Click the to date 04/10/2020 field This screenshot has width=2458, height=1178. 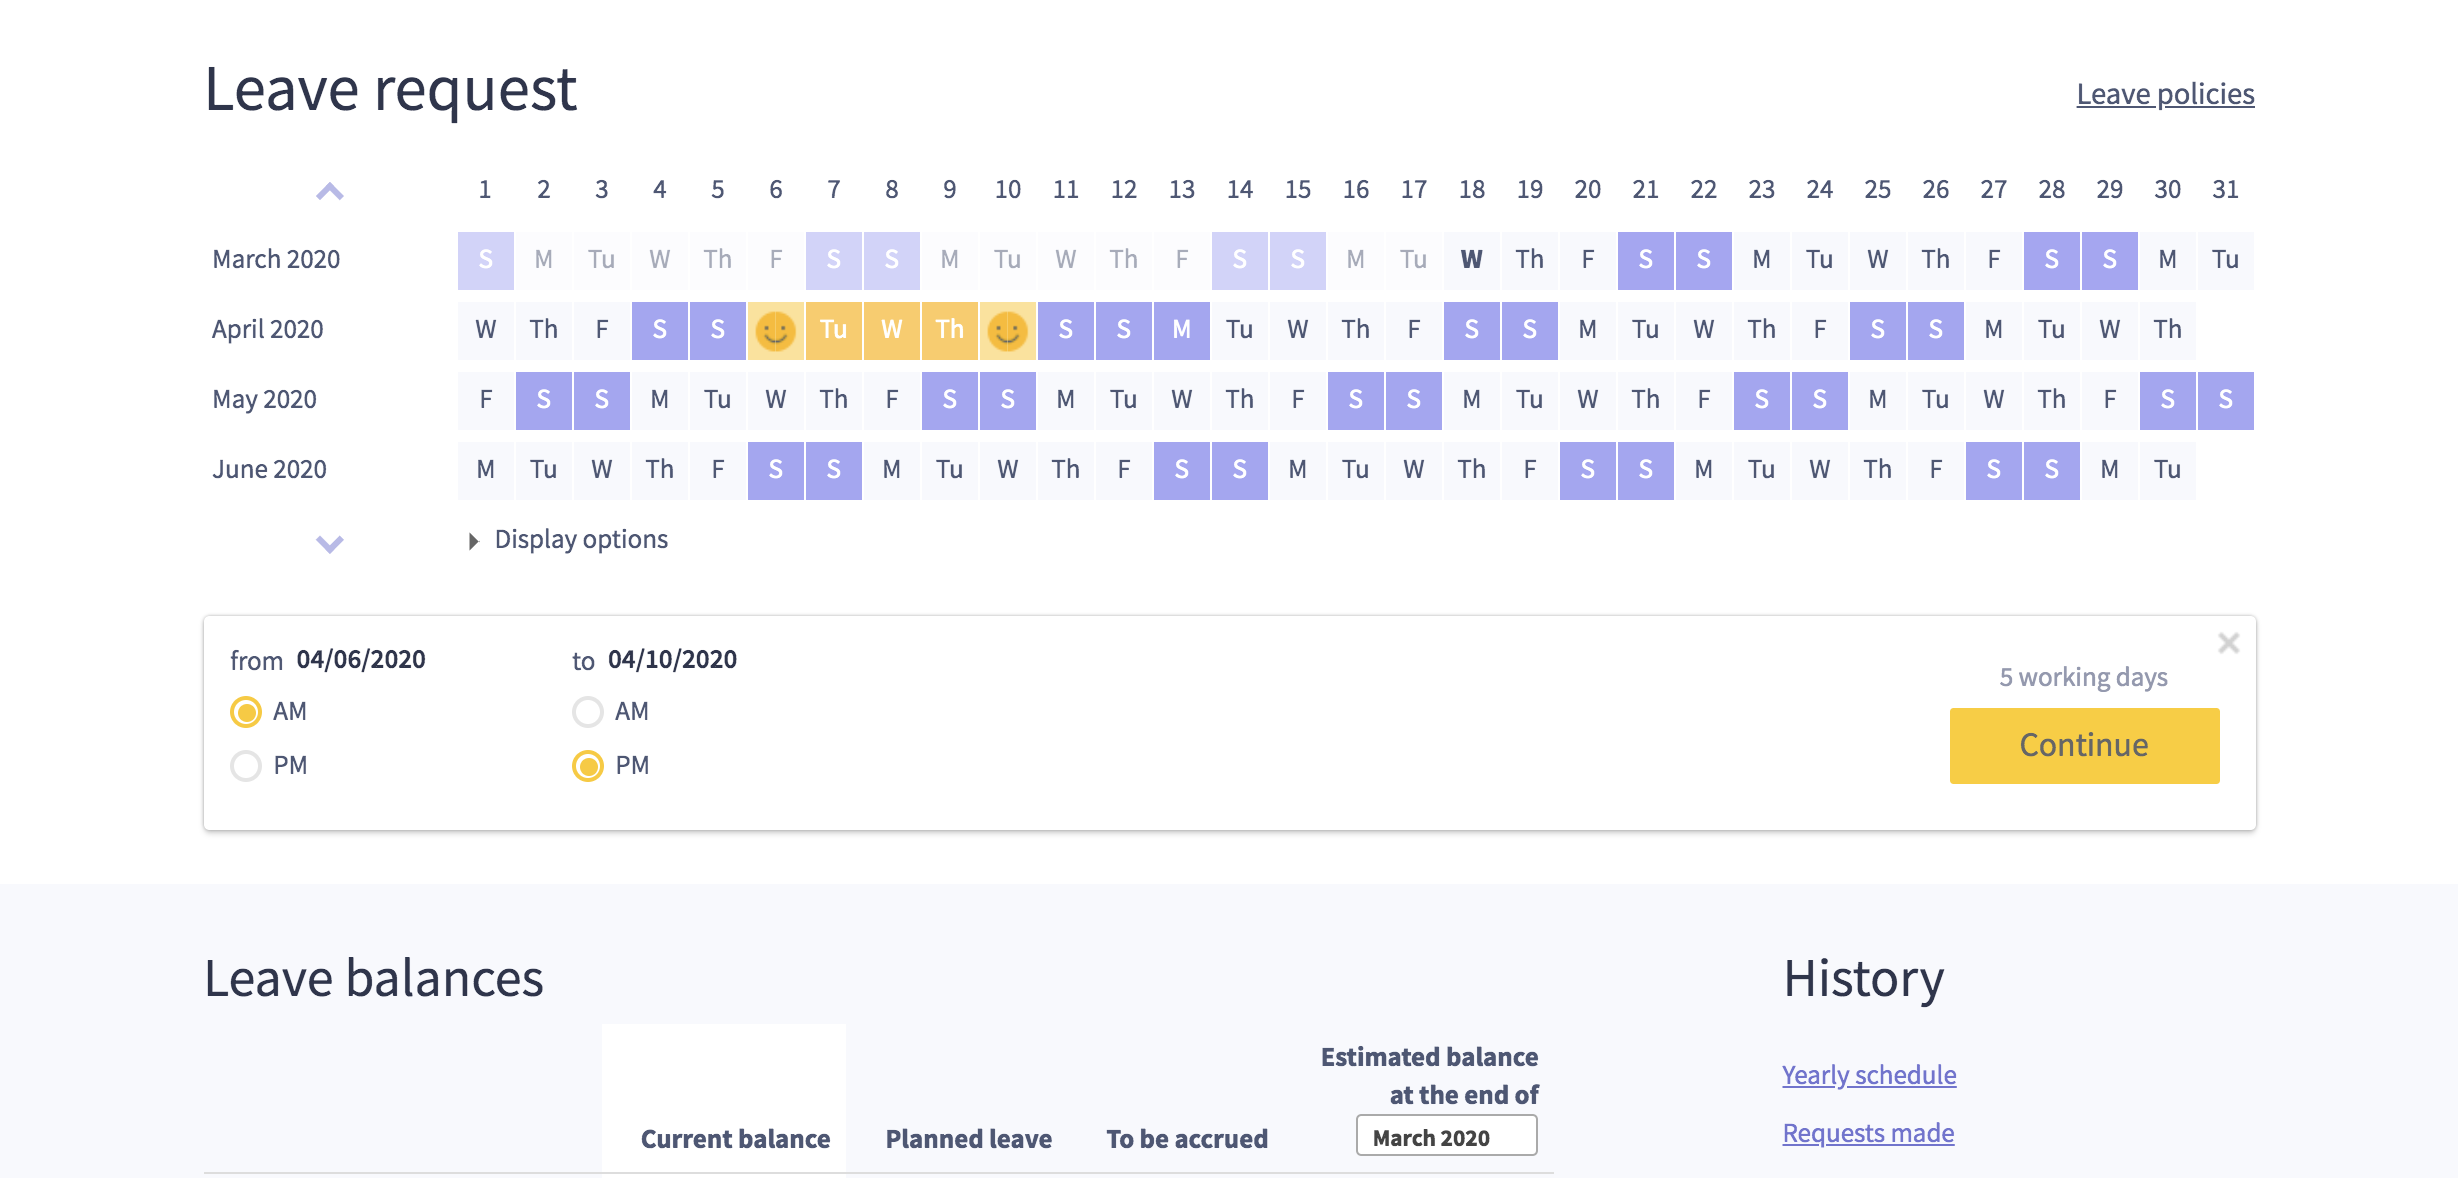(x=672, y=660)
